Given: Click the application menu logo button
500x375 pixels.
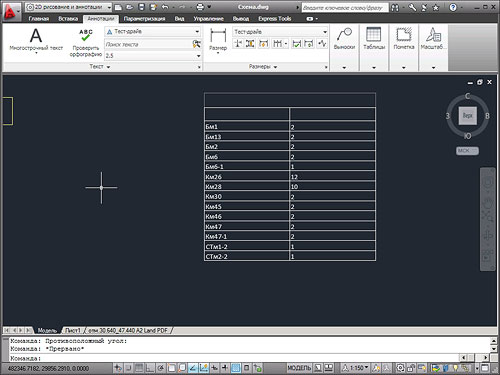Looking at the screenshot, I should click(x=10, y=12).
